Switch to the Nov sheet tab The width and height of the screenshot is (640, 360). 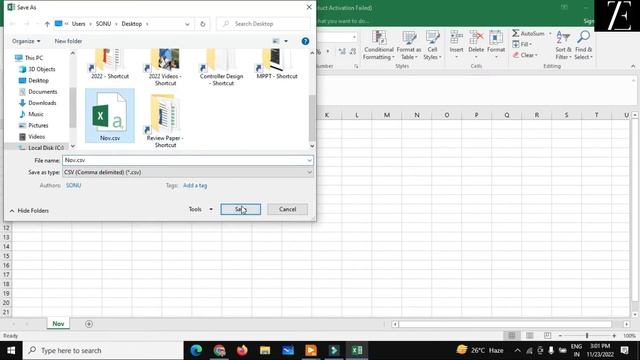pyautogui.click(x=58, y=324)
